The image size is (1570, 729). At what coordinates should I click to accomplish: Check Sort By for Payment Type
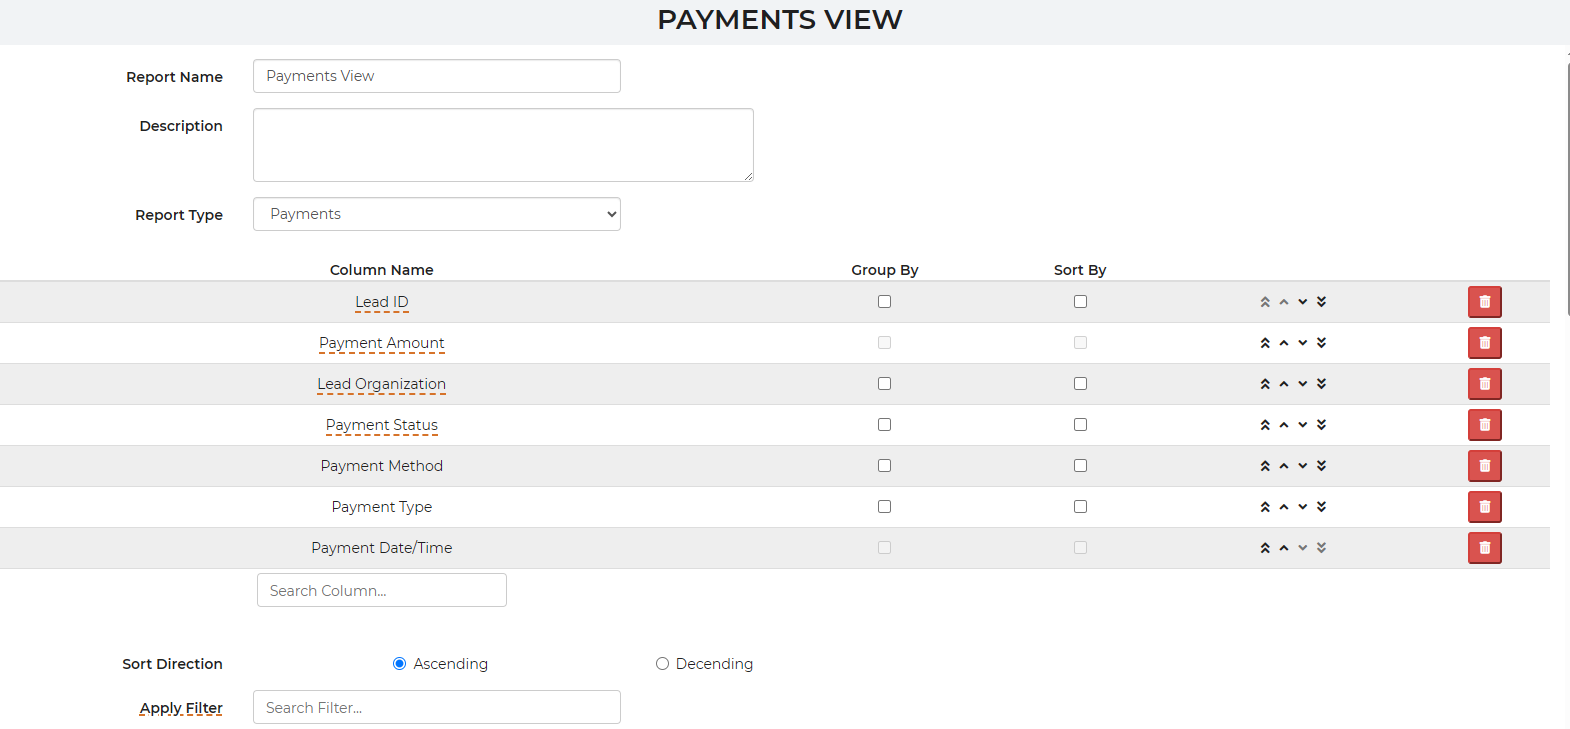tap(1080, 507)
